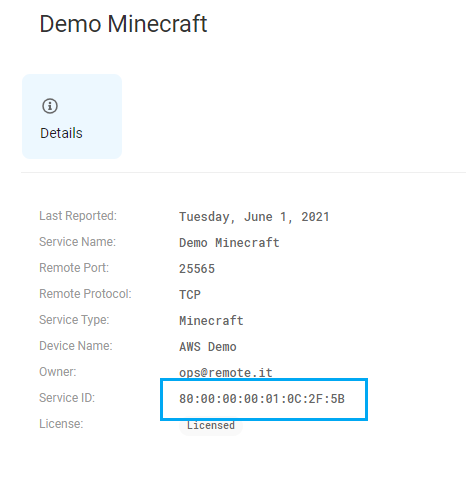Open the Details tab card
This screenshot has width=466, height=480.
[x=72, y=116]
